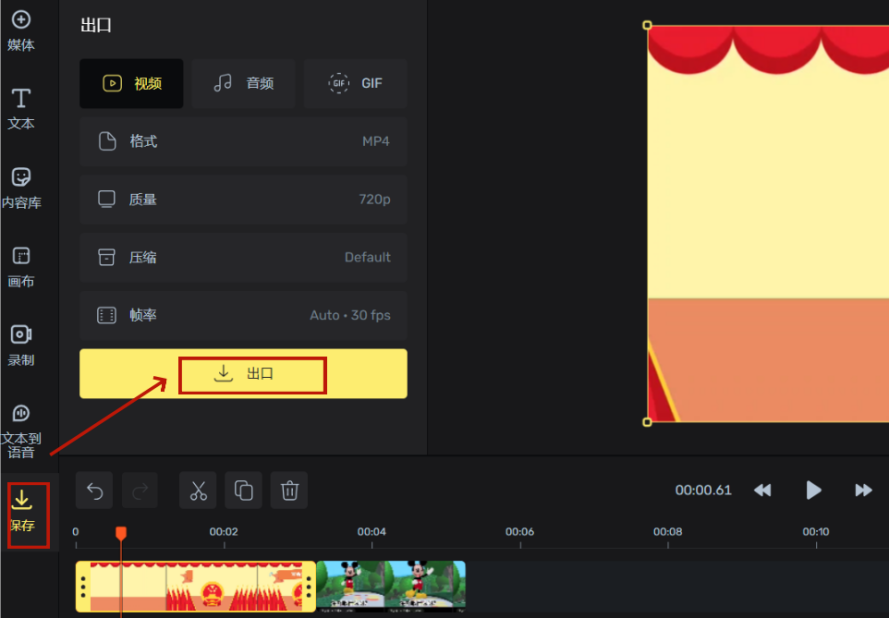Delete the selected clip via trash icon
This screenshot has height=618, width=889.
289,490
